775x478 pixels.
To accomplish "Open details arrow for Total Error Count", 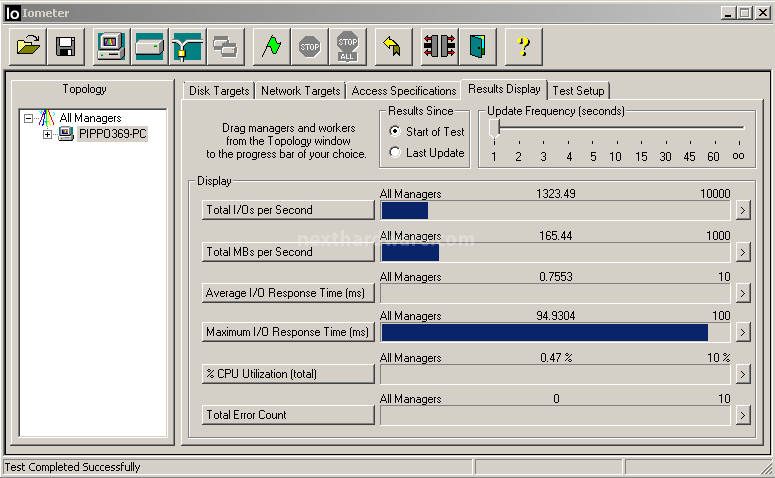I will (x=743, y=416).
